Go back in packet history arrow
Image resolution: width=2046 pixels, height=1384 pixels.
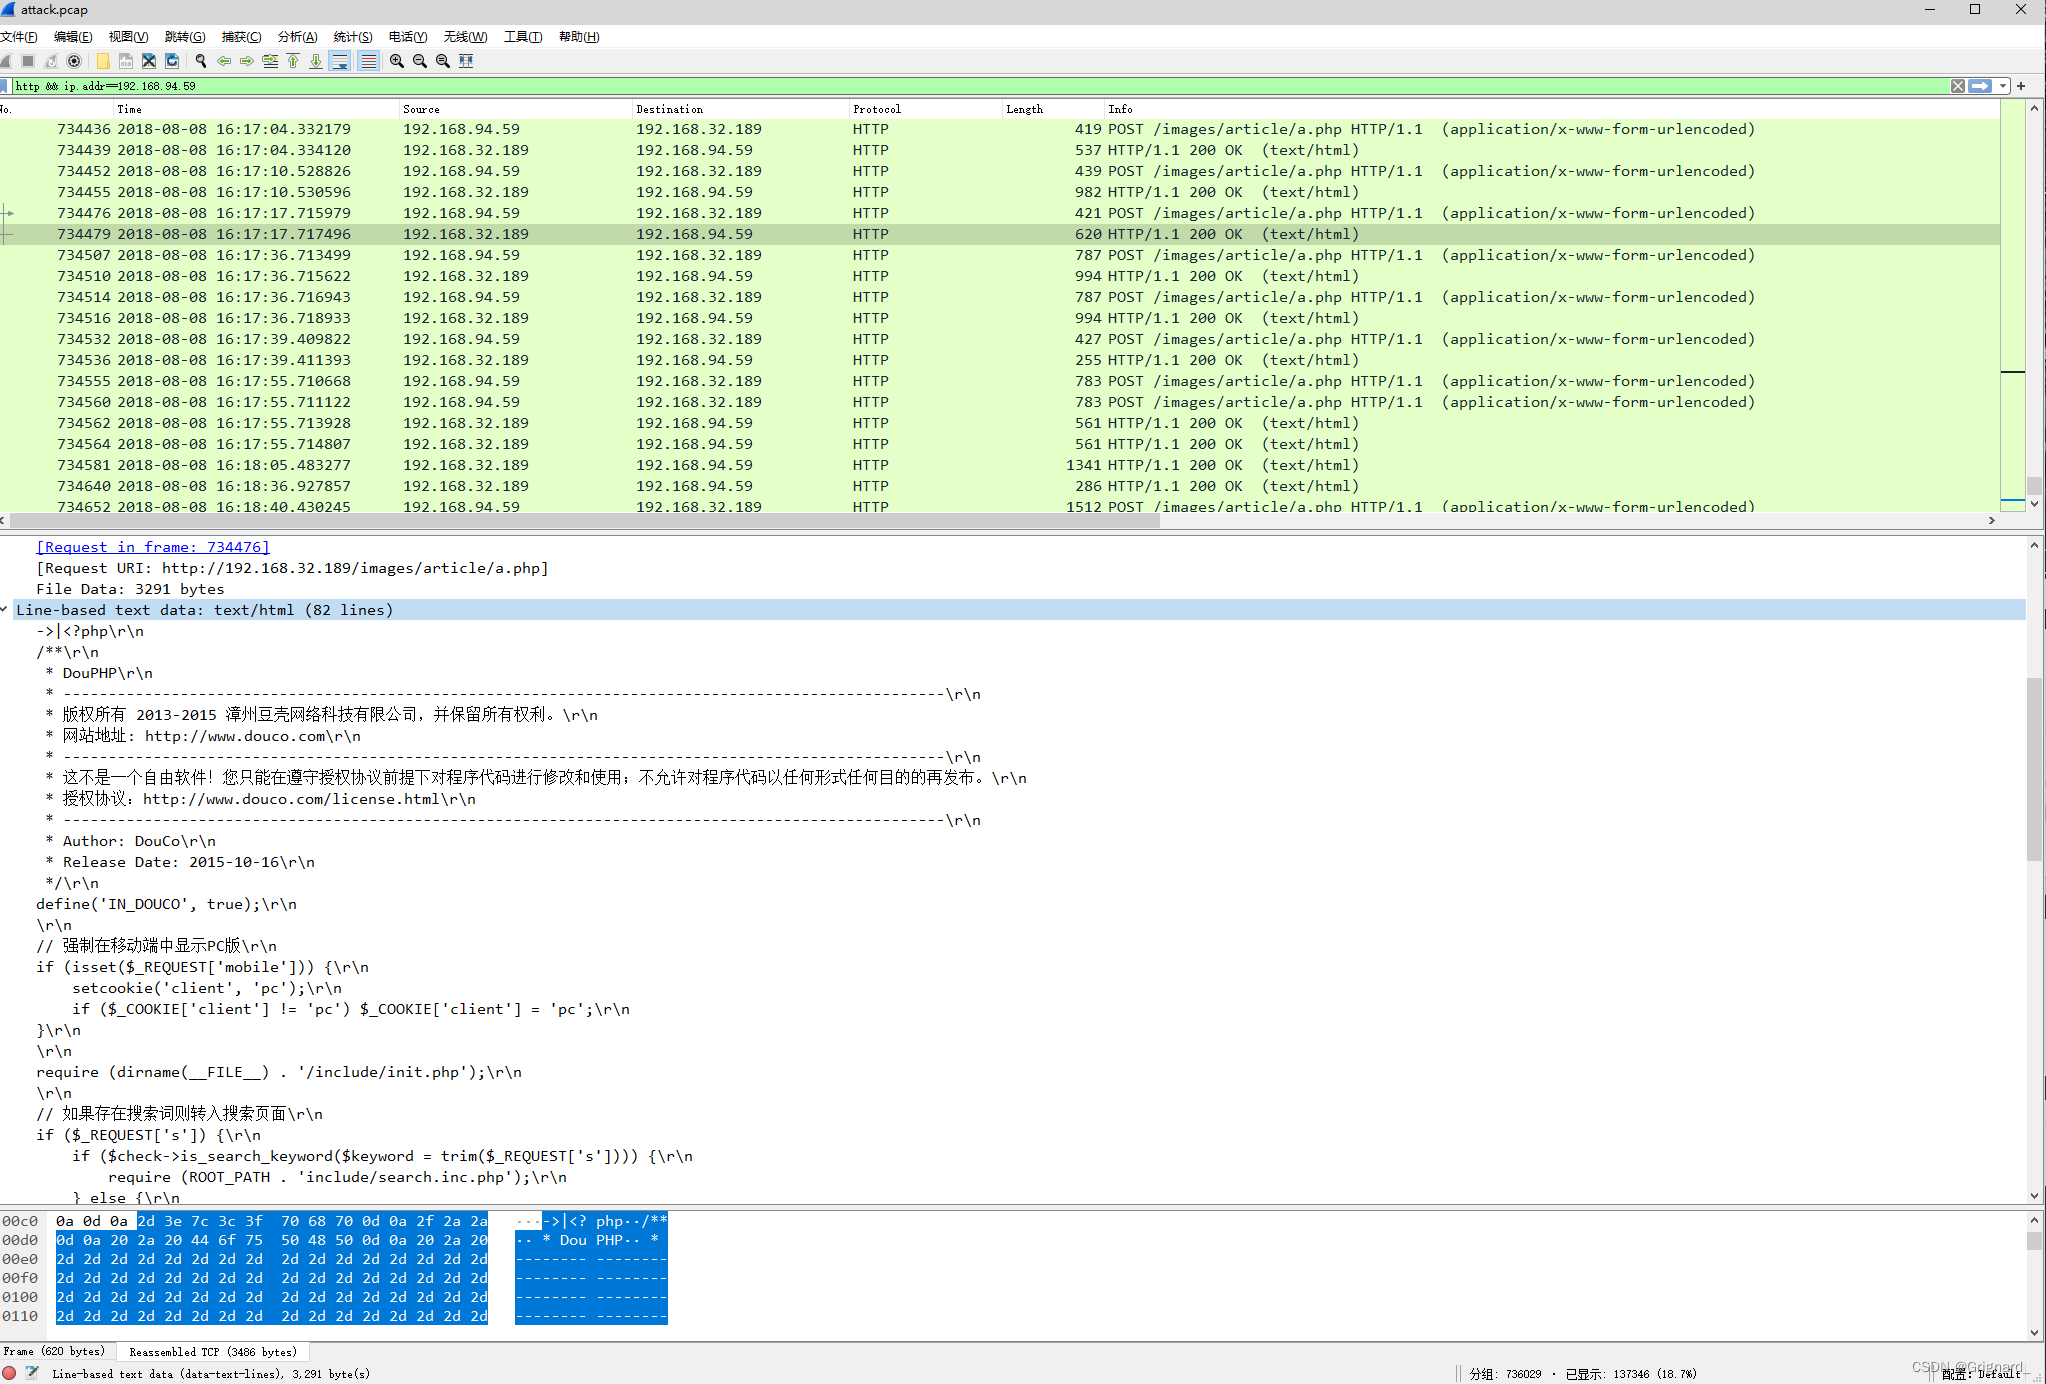point(224,61)
